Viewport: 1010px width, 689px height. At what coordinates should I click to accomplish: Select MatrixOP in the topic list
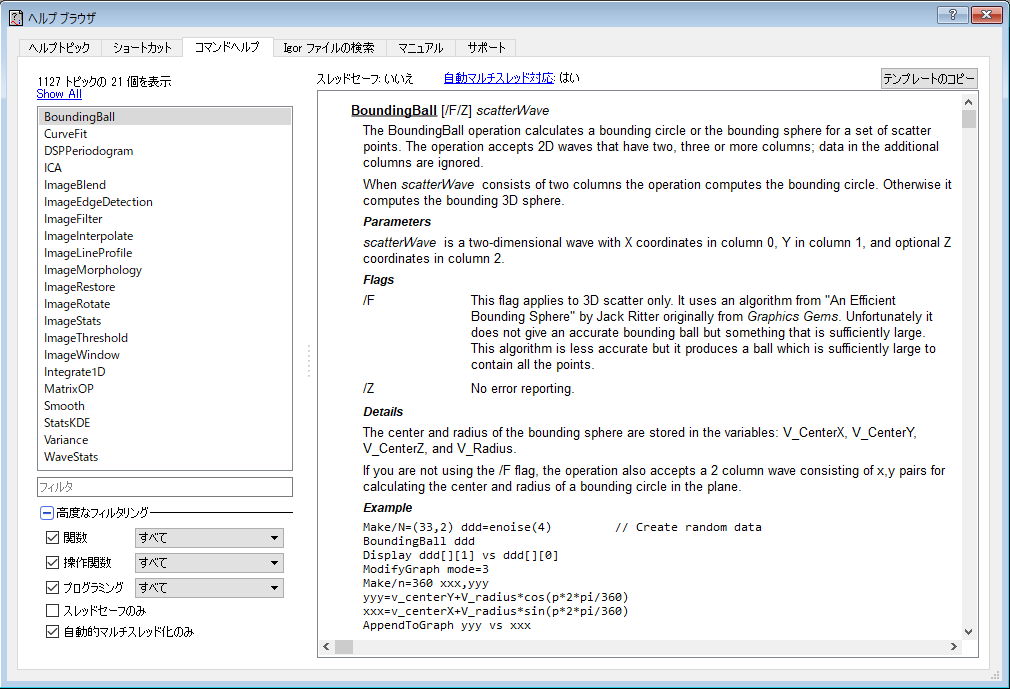pyautogui.click(x=165, y=389)
